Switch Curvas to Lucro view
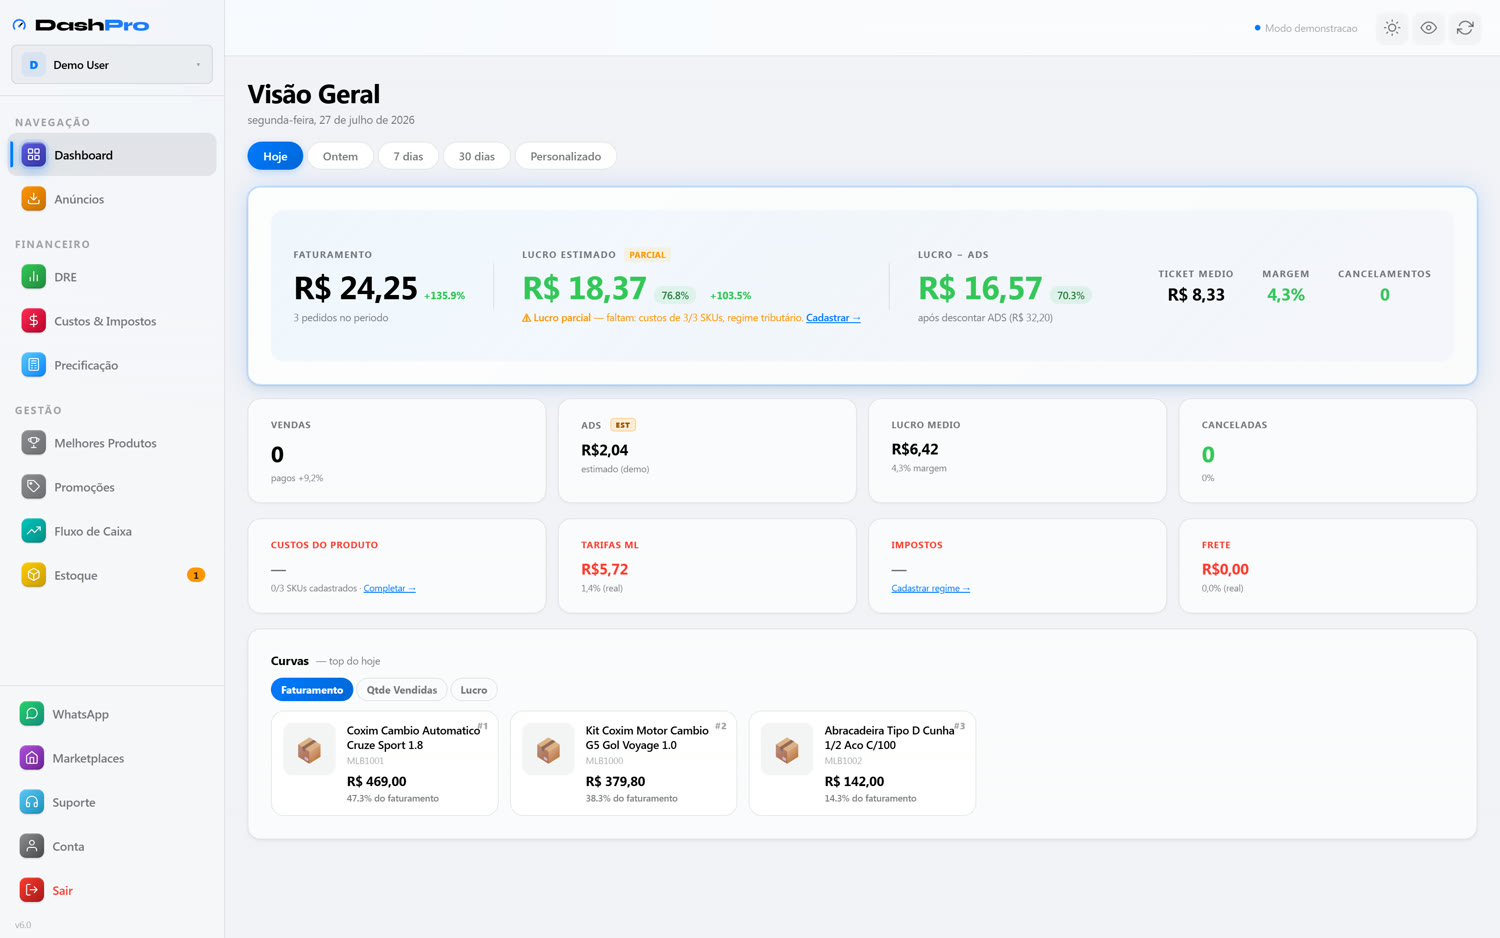Screen dimensions: 1500x938 point(474,690)
